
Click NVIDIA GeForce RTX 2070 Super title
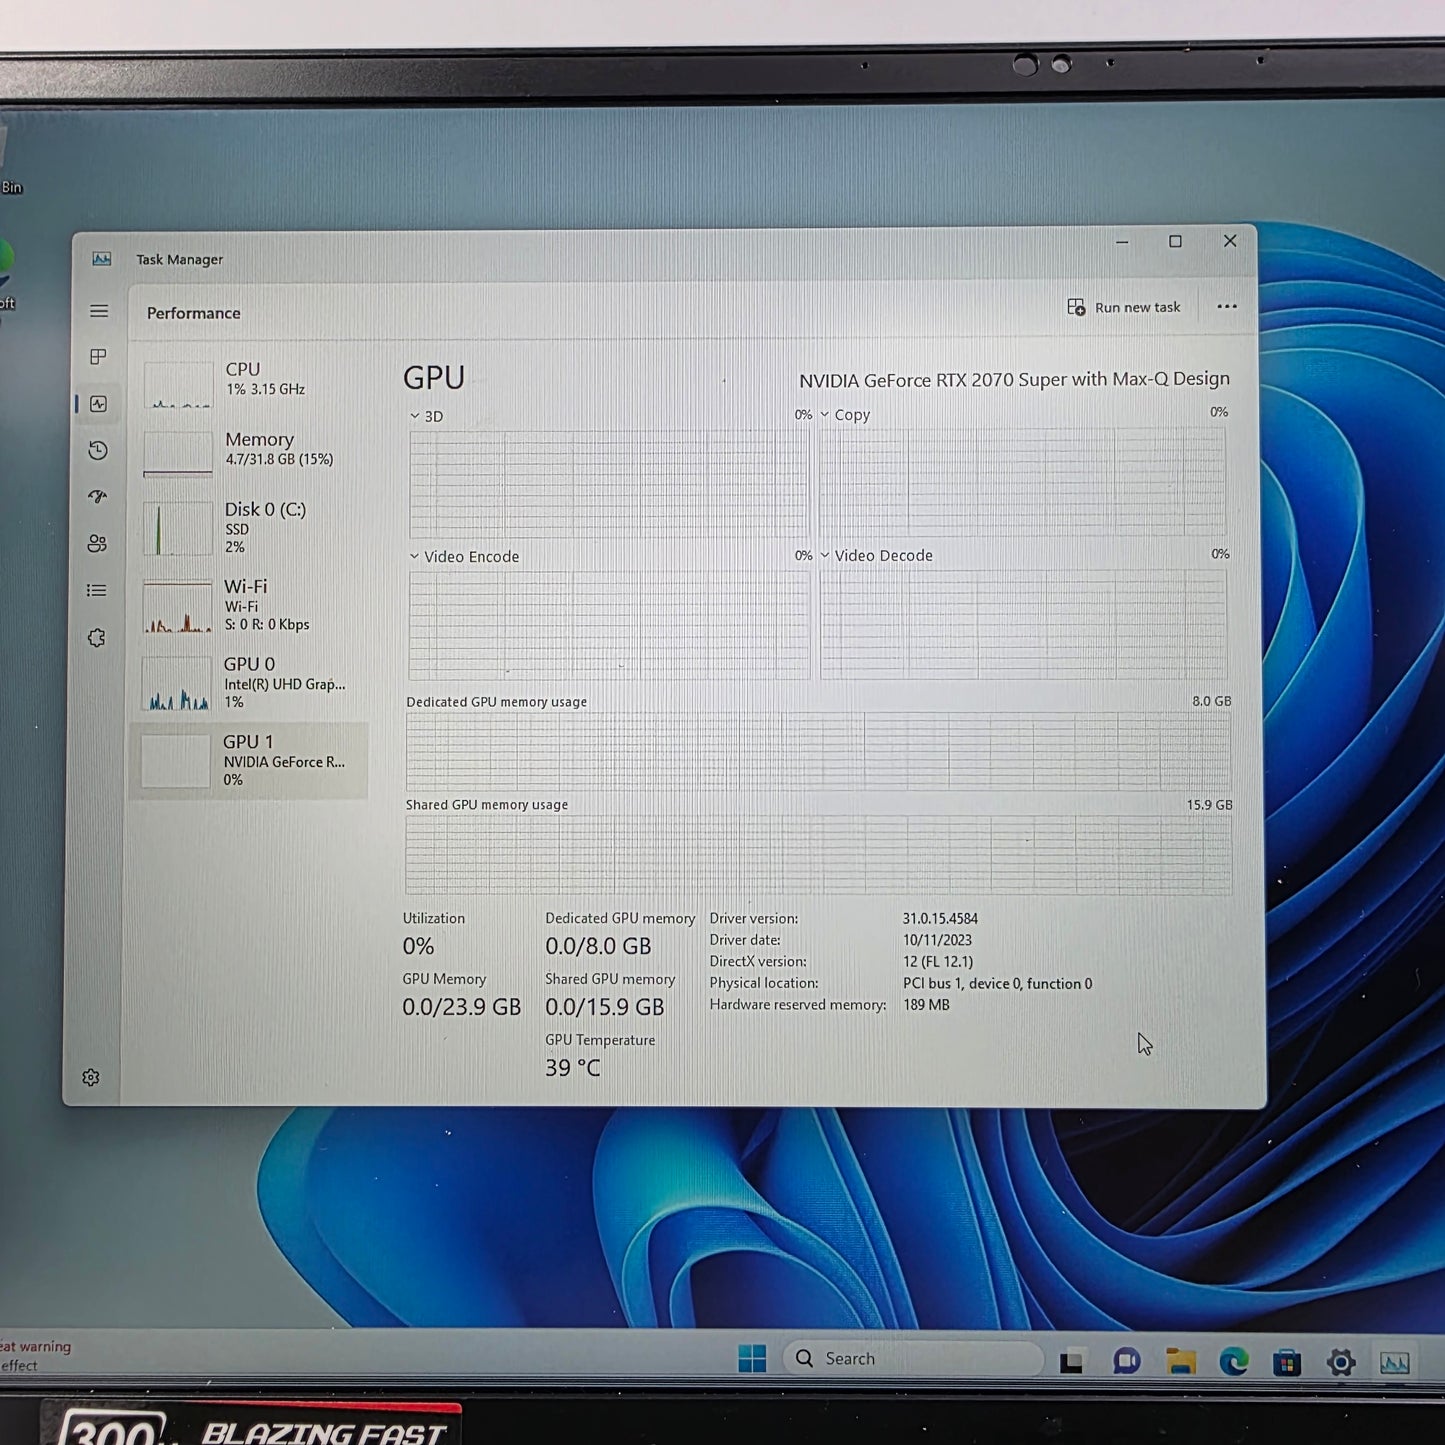coord(1014,380)
